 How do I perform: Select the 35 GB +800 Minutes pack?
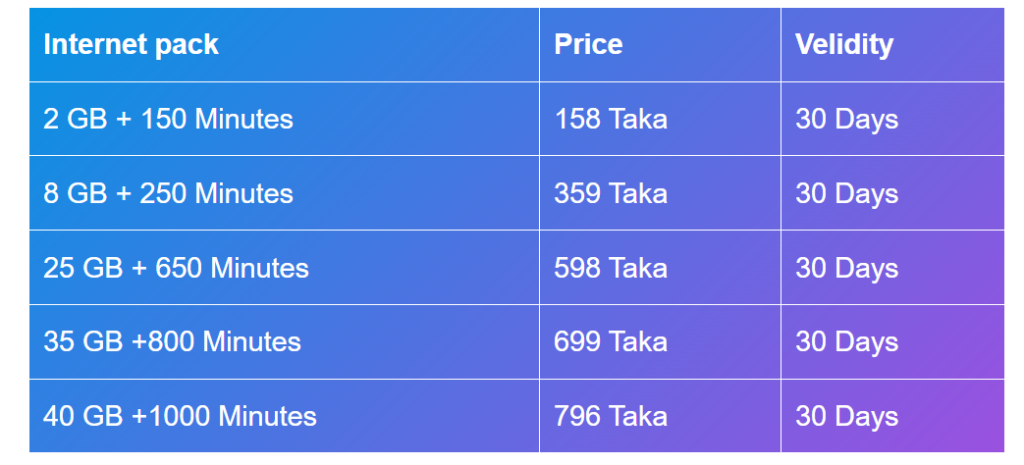tap(172, 342)
